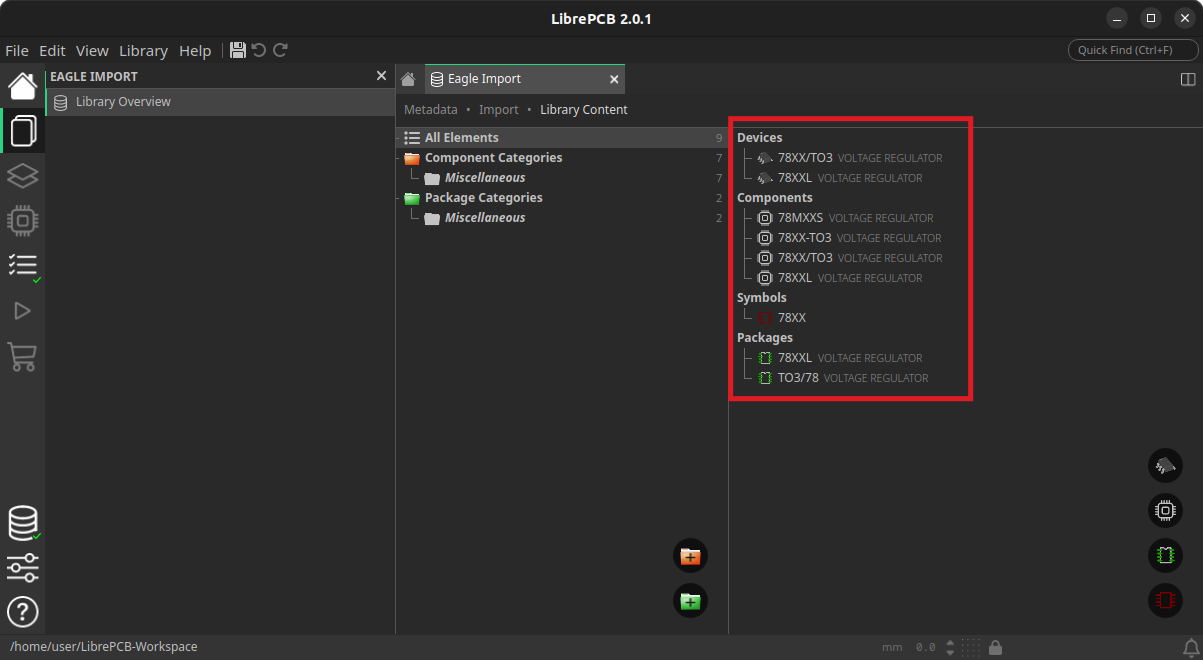
Task: Open the Library menu
Action: 143,50
